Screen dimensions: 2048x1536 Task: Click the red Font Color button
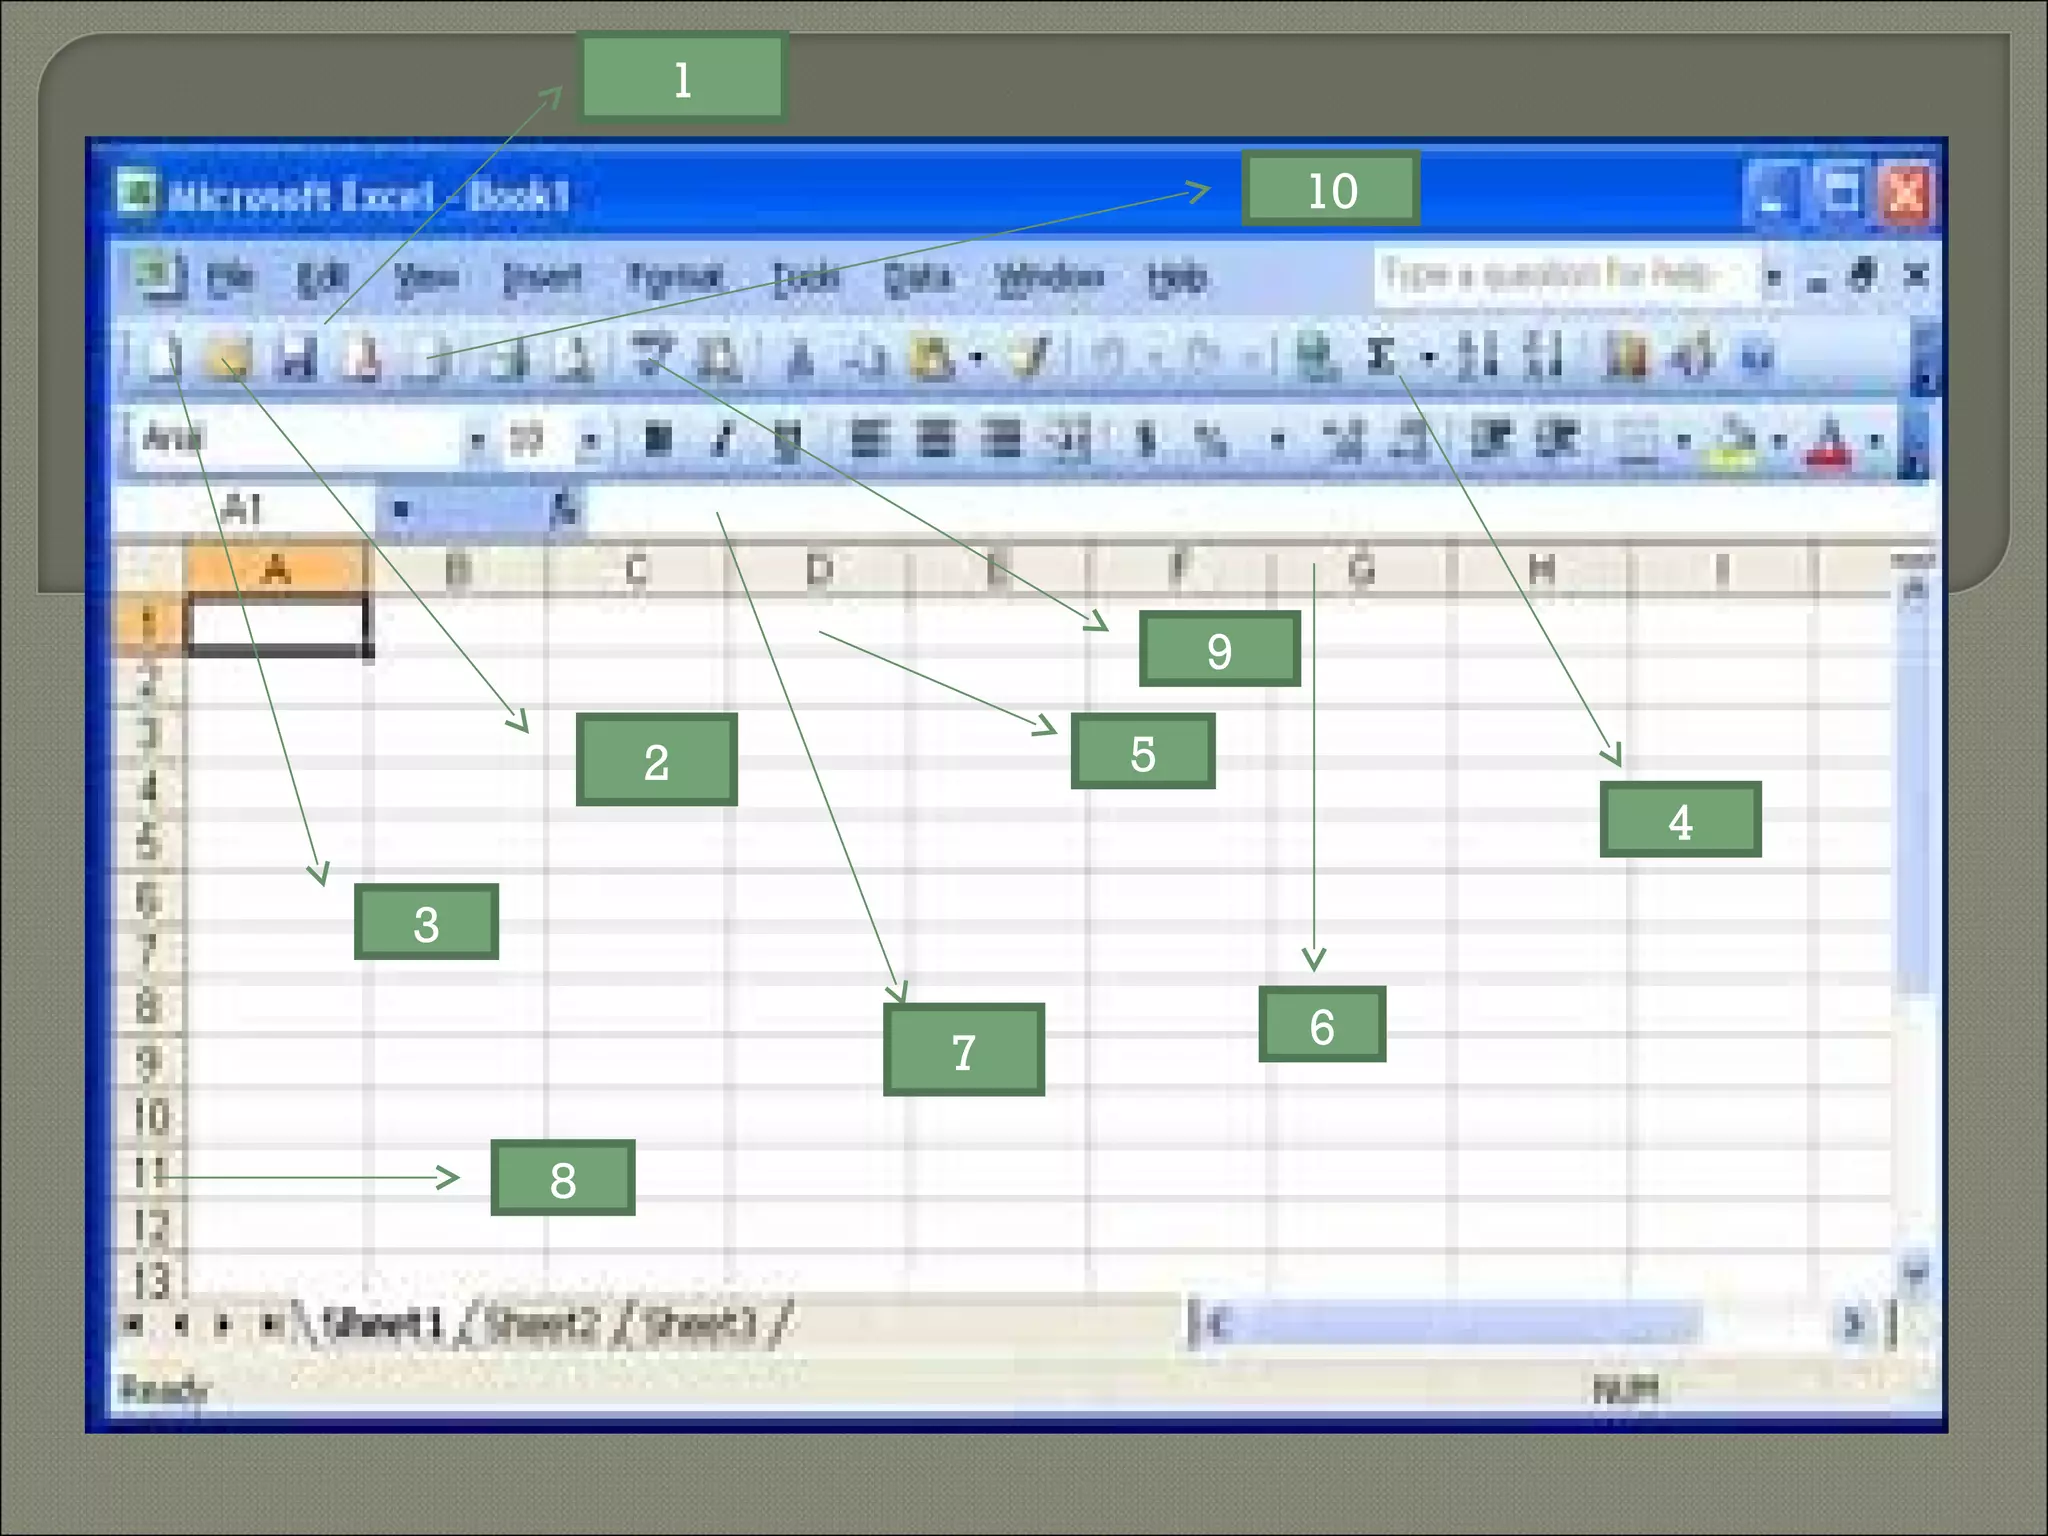(x=1831, y=441)
